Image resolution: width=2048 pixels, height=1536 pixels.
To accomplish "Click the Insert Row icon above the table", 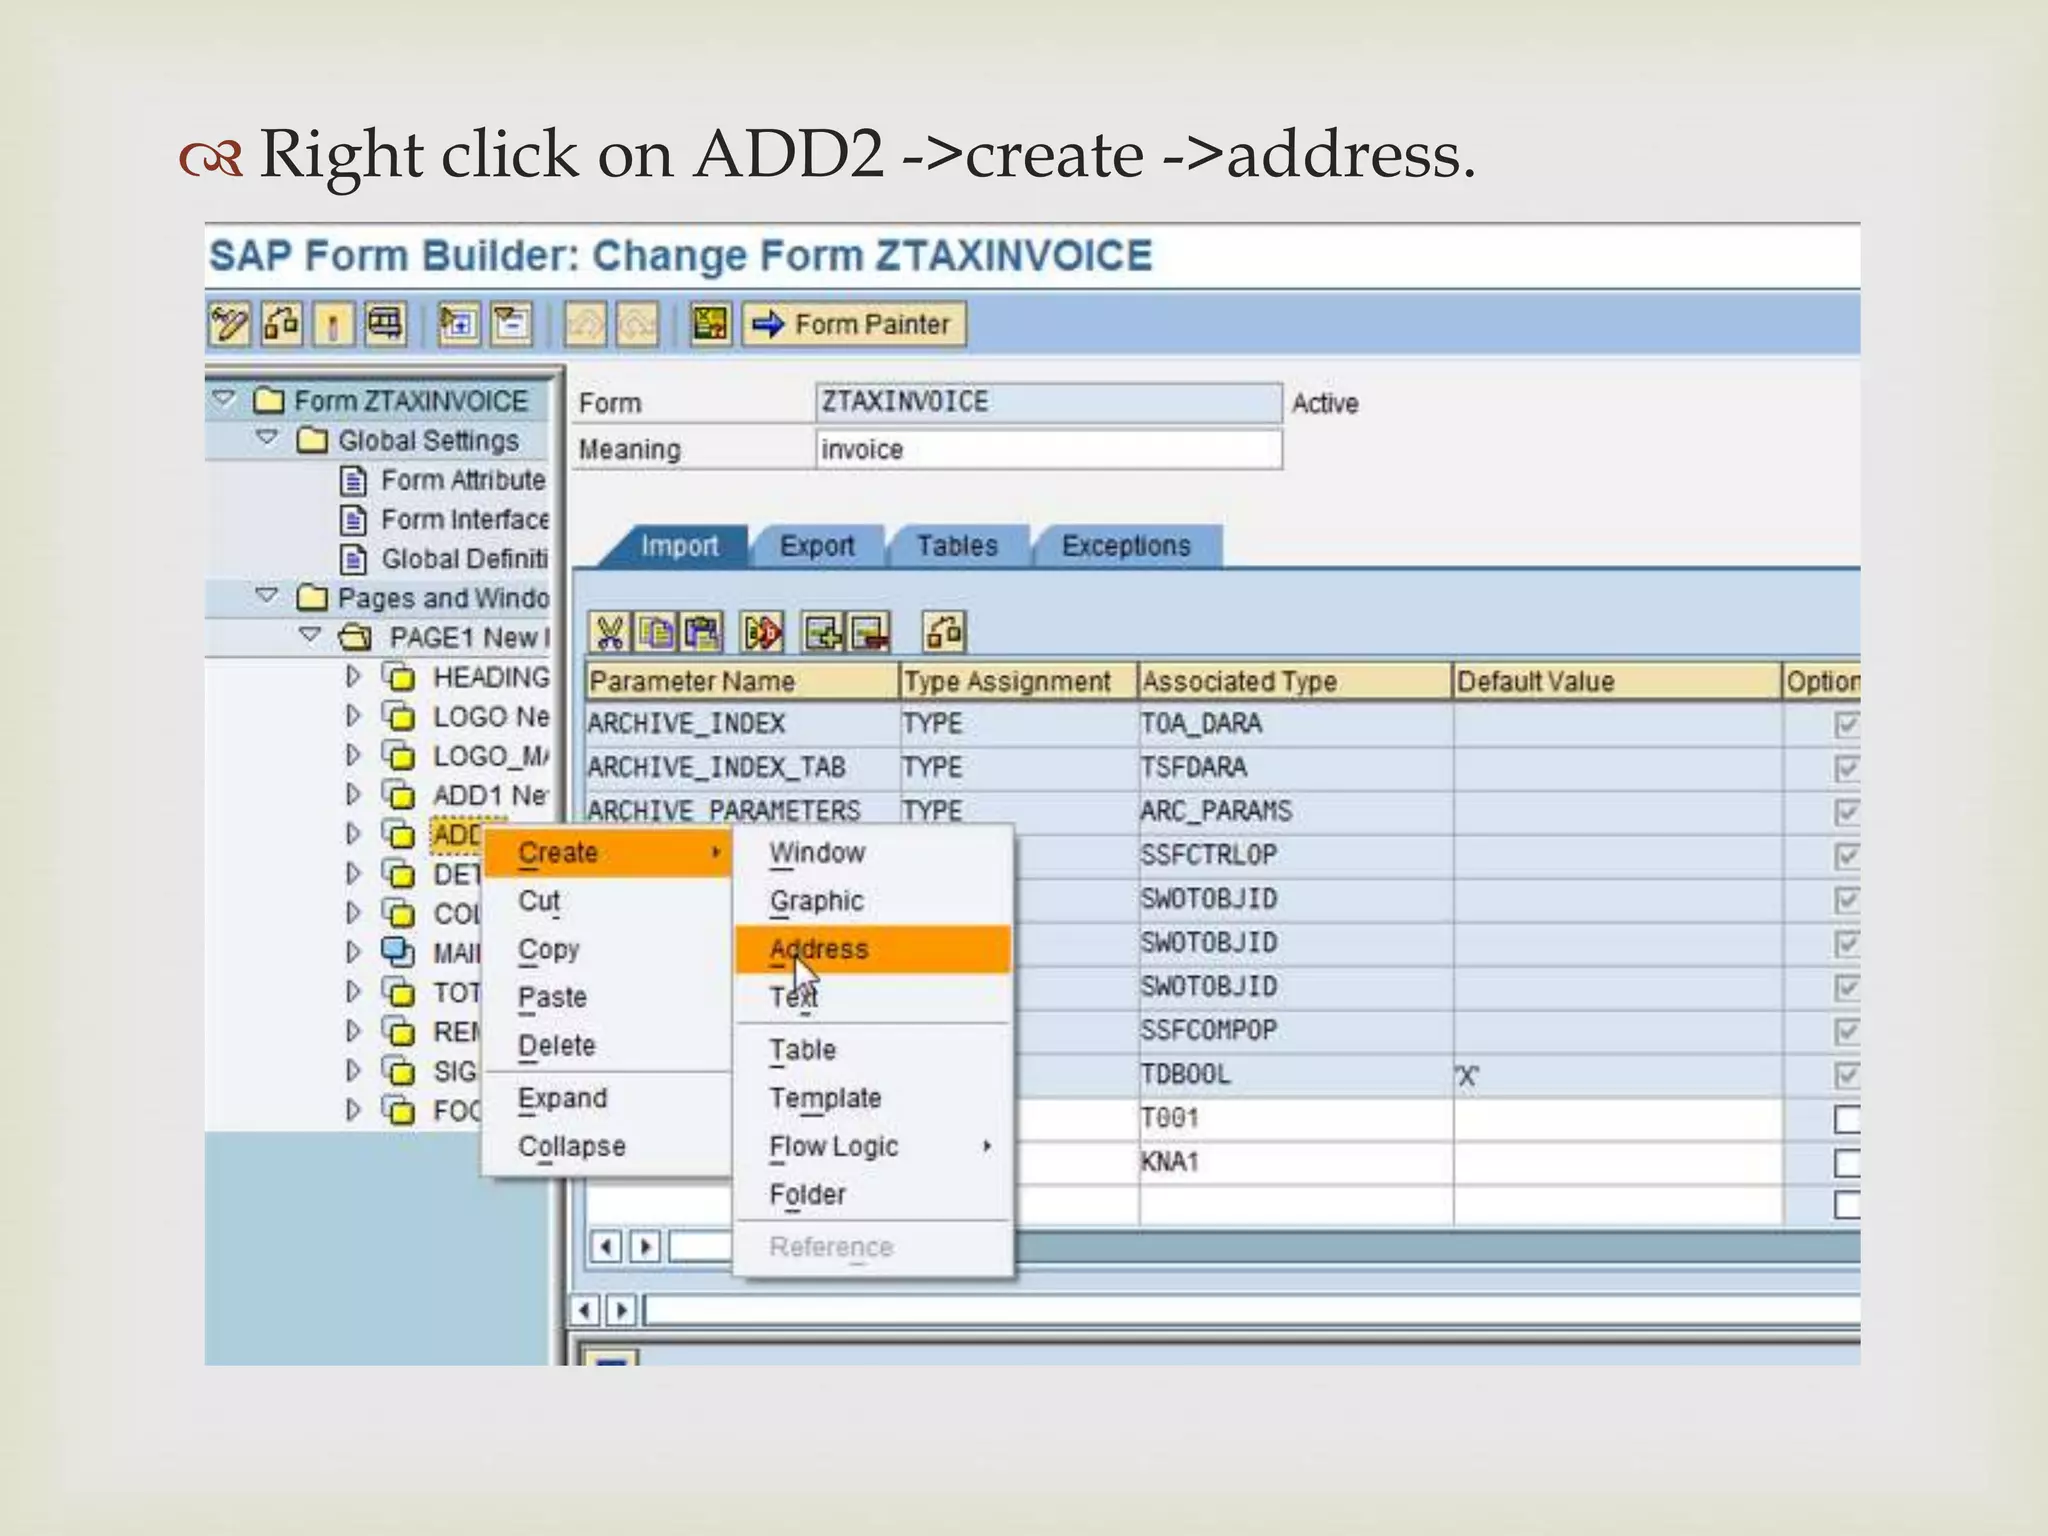I will pyautogui.click(x=823, y=632).
